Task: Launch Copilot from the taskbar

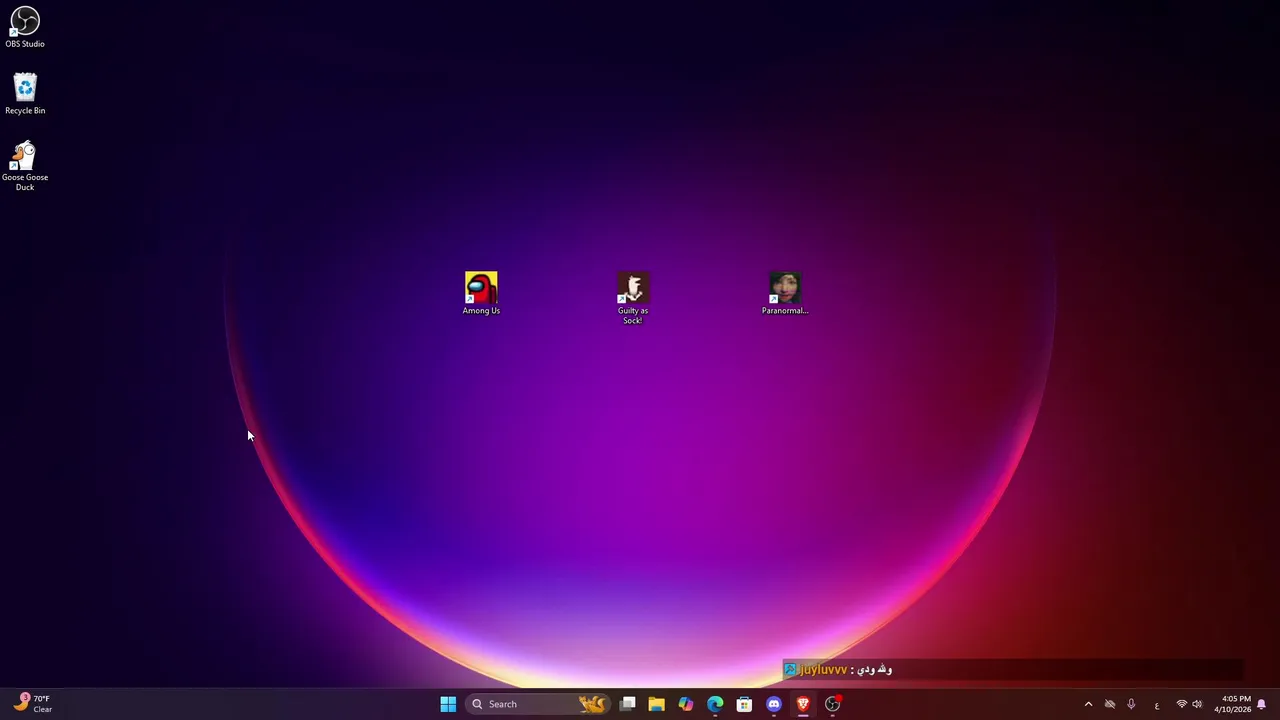Action: (x=685, y=704)
